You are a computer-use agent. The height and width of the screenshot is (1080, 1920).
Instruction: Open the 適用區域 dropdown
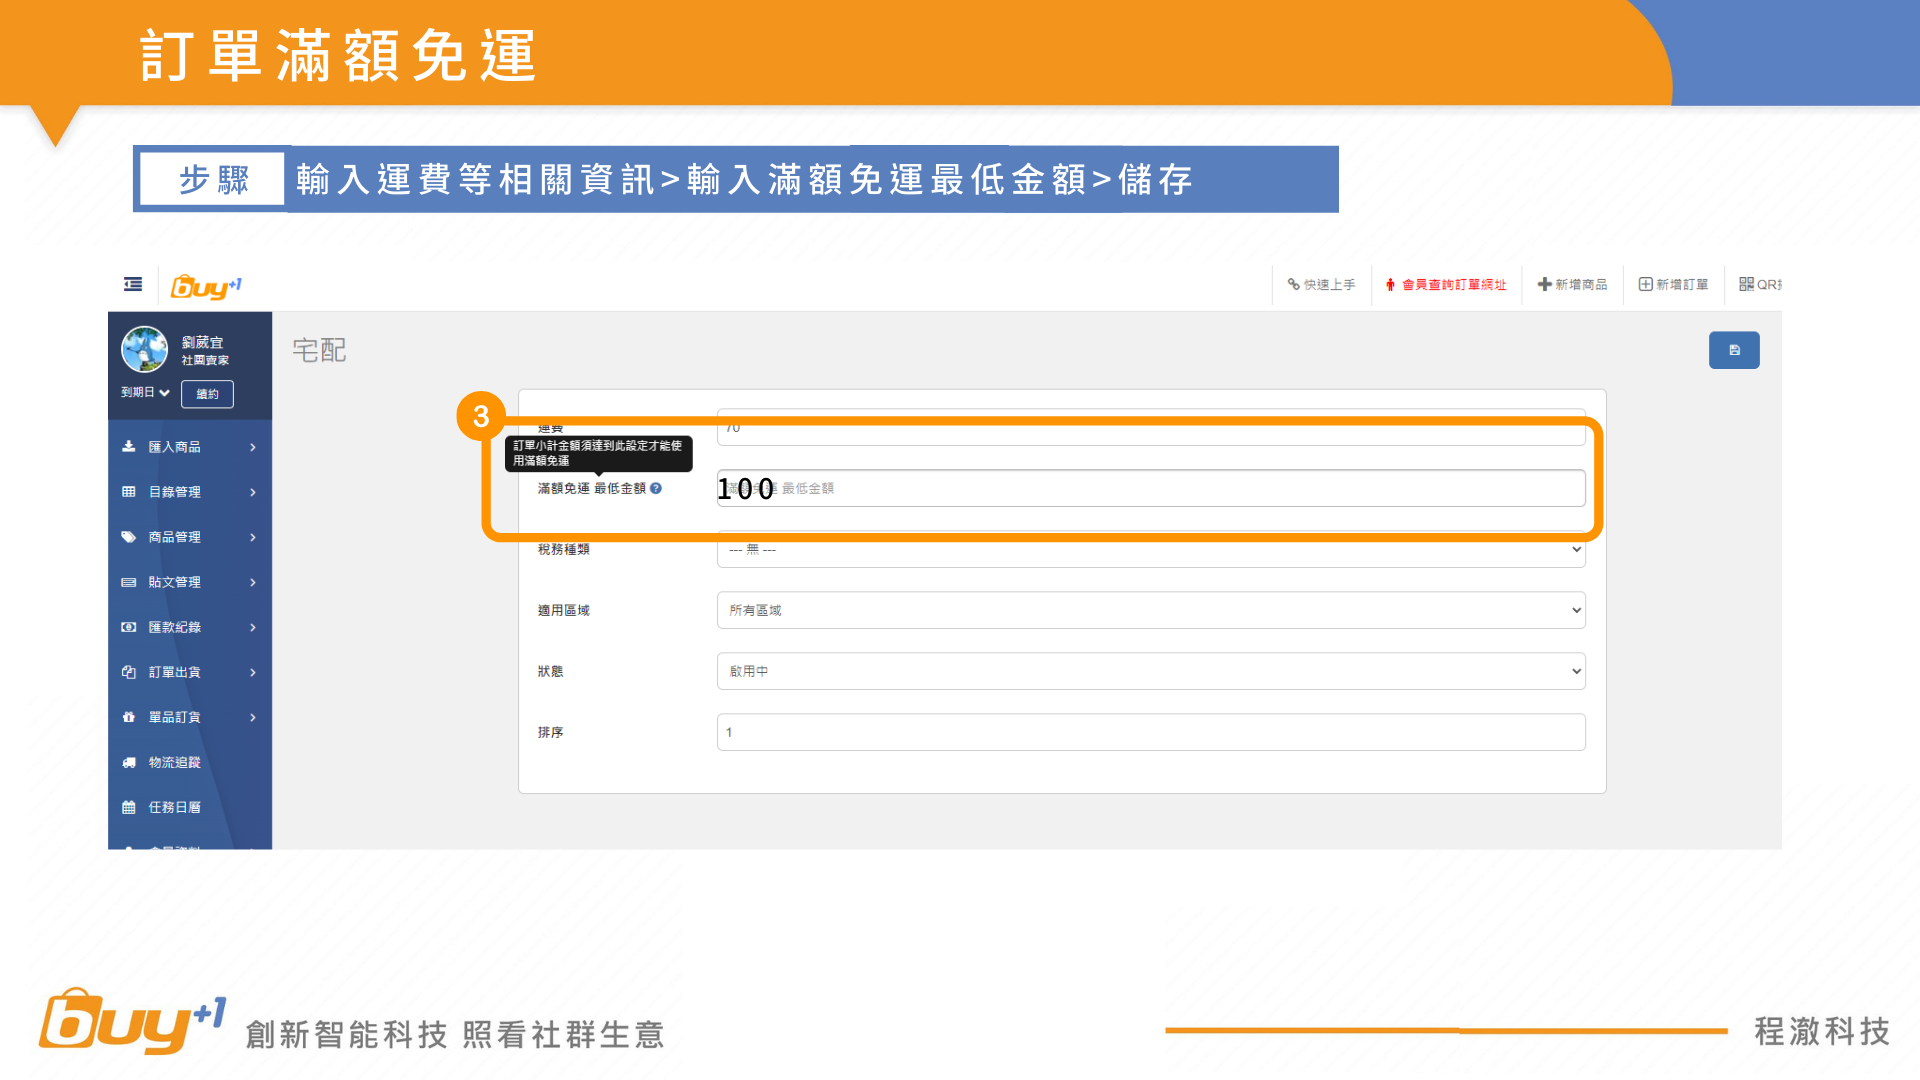[1150, 610]
